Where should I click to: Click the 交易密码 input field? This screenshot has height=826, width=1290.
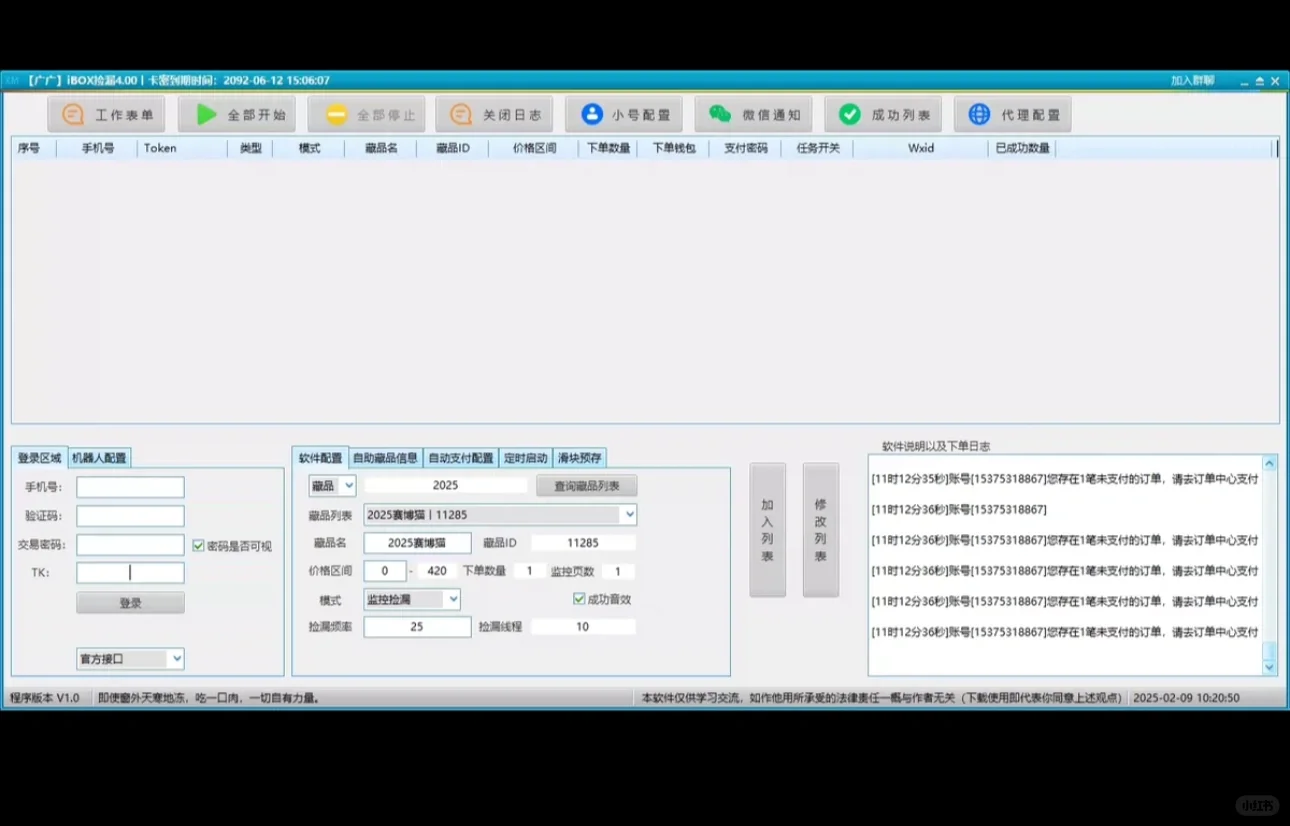click(x=131, y=545)
